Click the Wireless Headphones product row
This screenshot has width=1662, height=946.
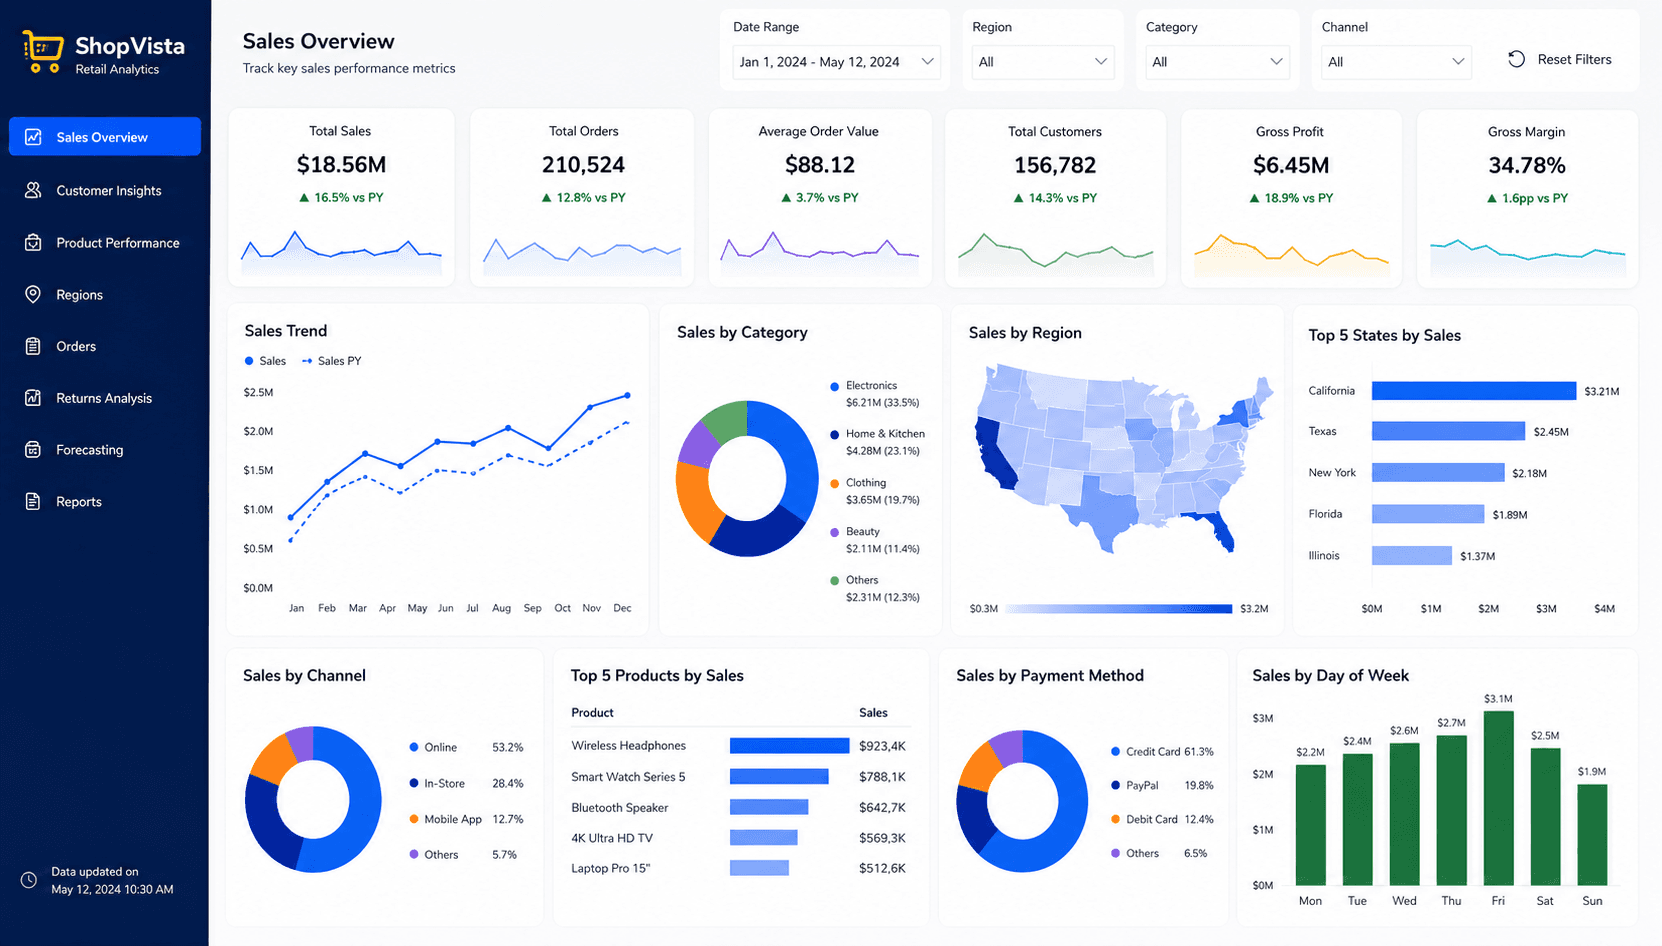(738, 746)
